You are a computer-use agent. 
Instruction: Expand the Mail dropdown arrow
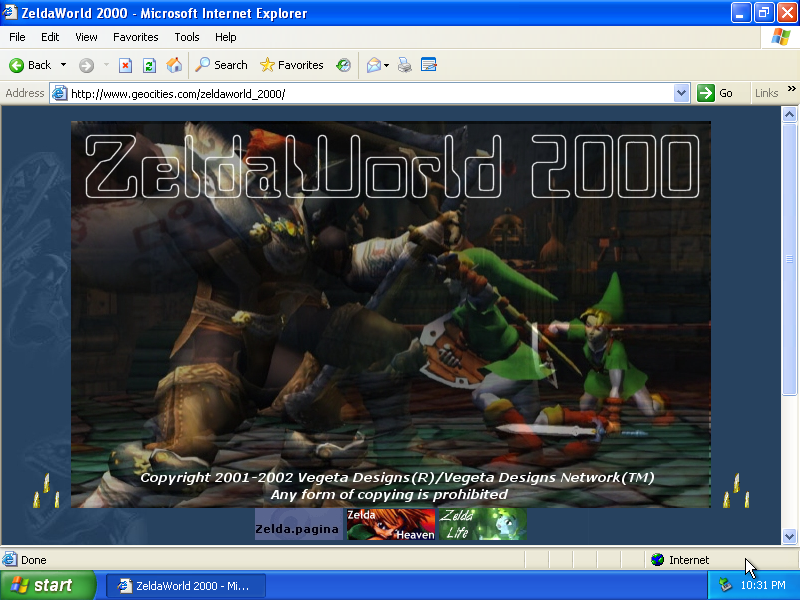click(x=386, y=65)
